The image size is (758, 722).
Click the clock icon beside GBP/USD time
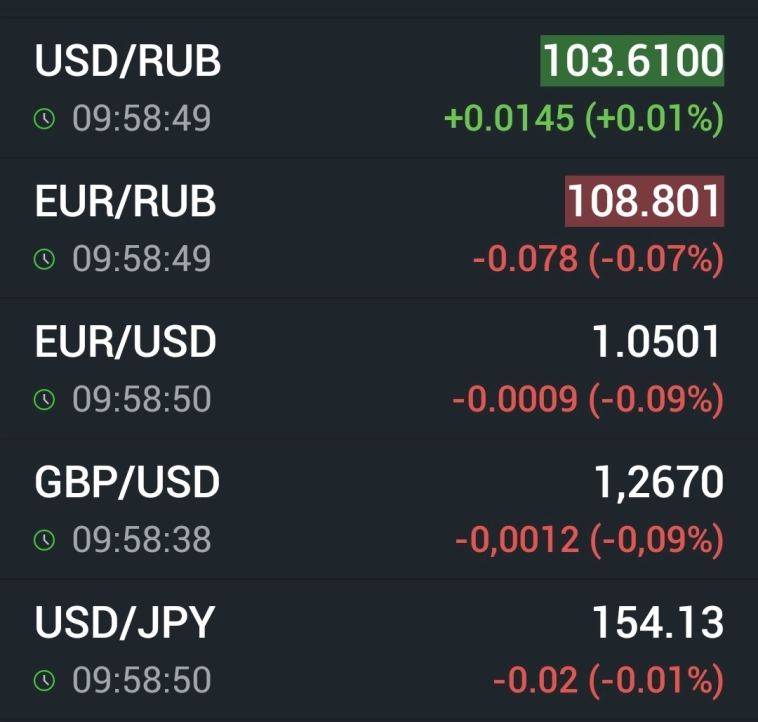click(44, 541)
